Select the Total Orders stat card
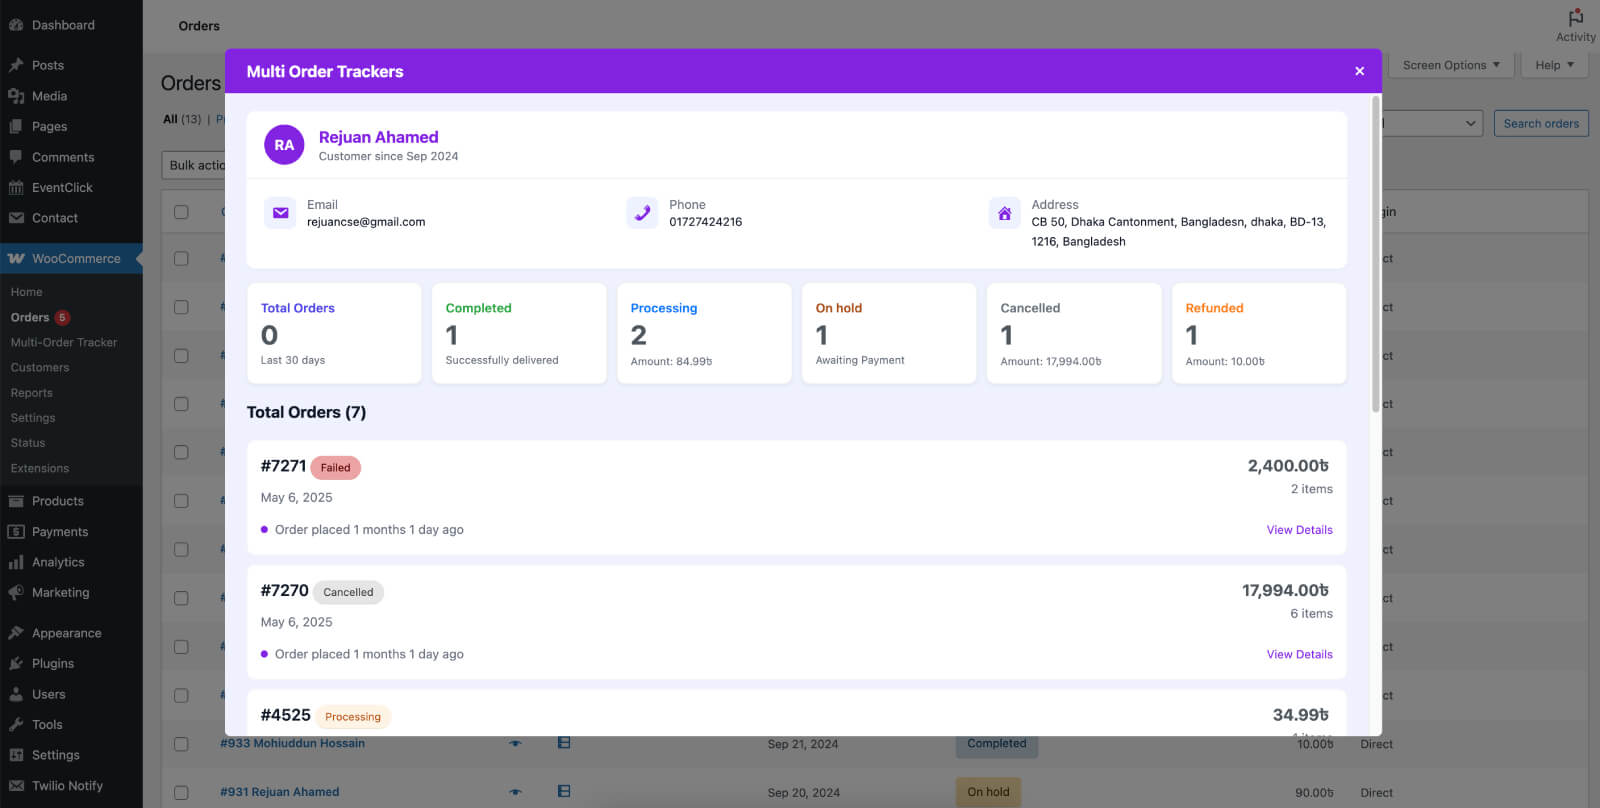Viewport: 1600px width, 808px height. click(334, 333)
